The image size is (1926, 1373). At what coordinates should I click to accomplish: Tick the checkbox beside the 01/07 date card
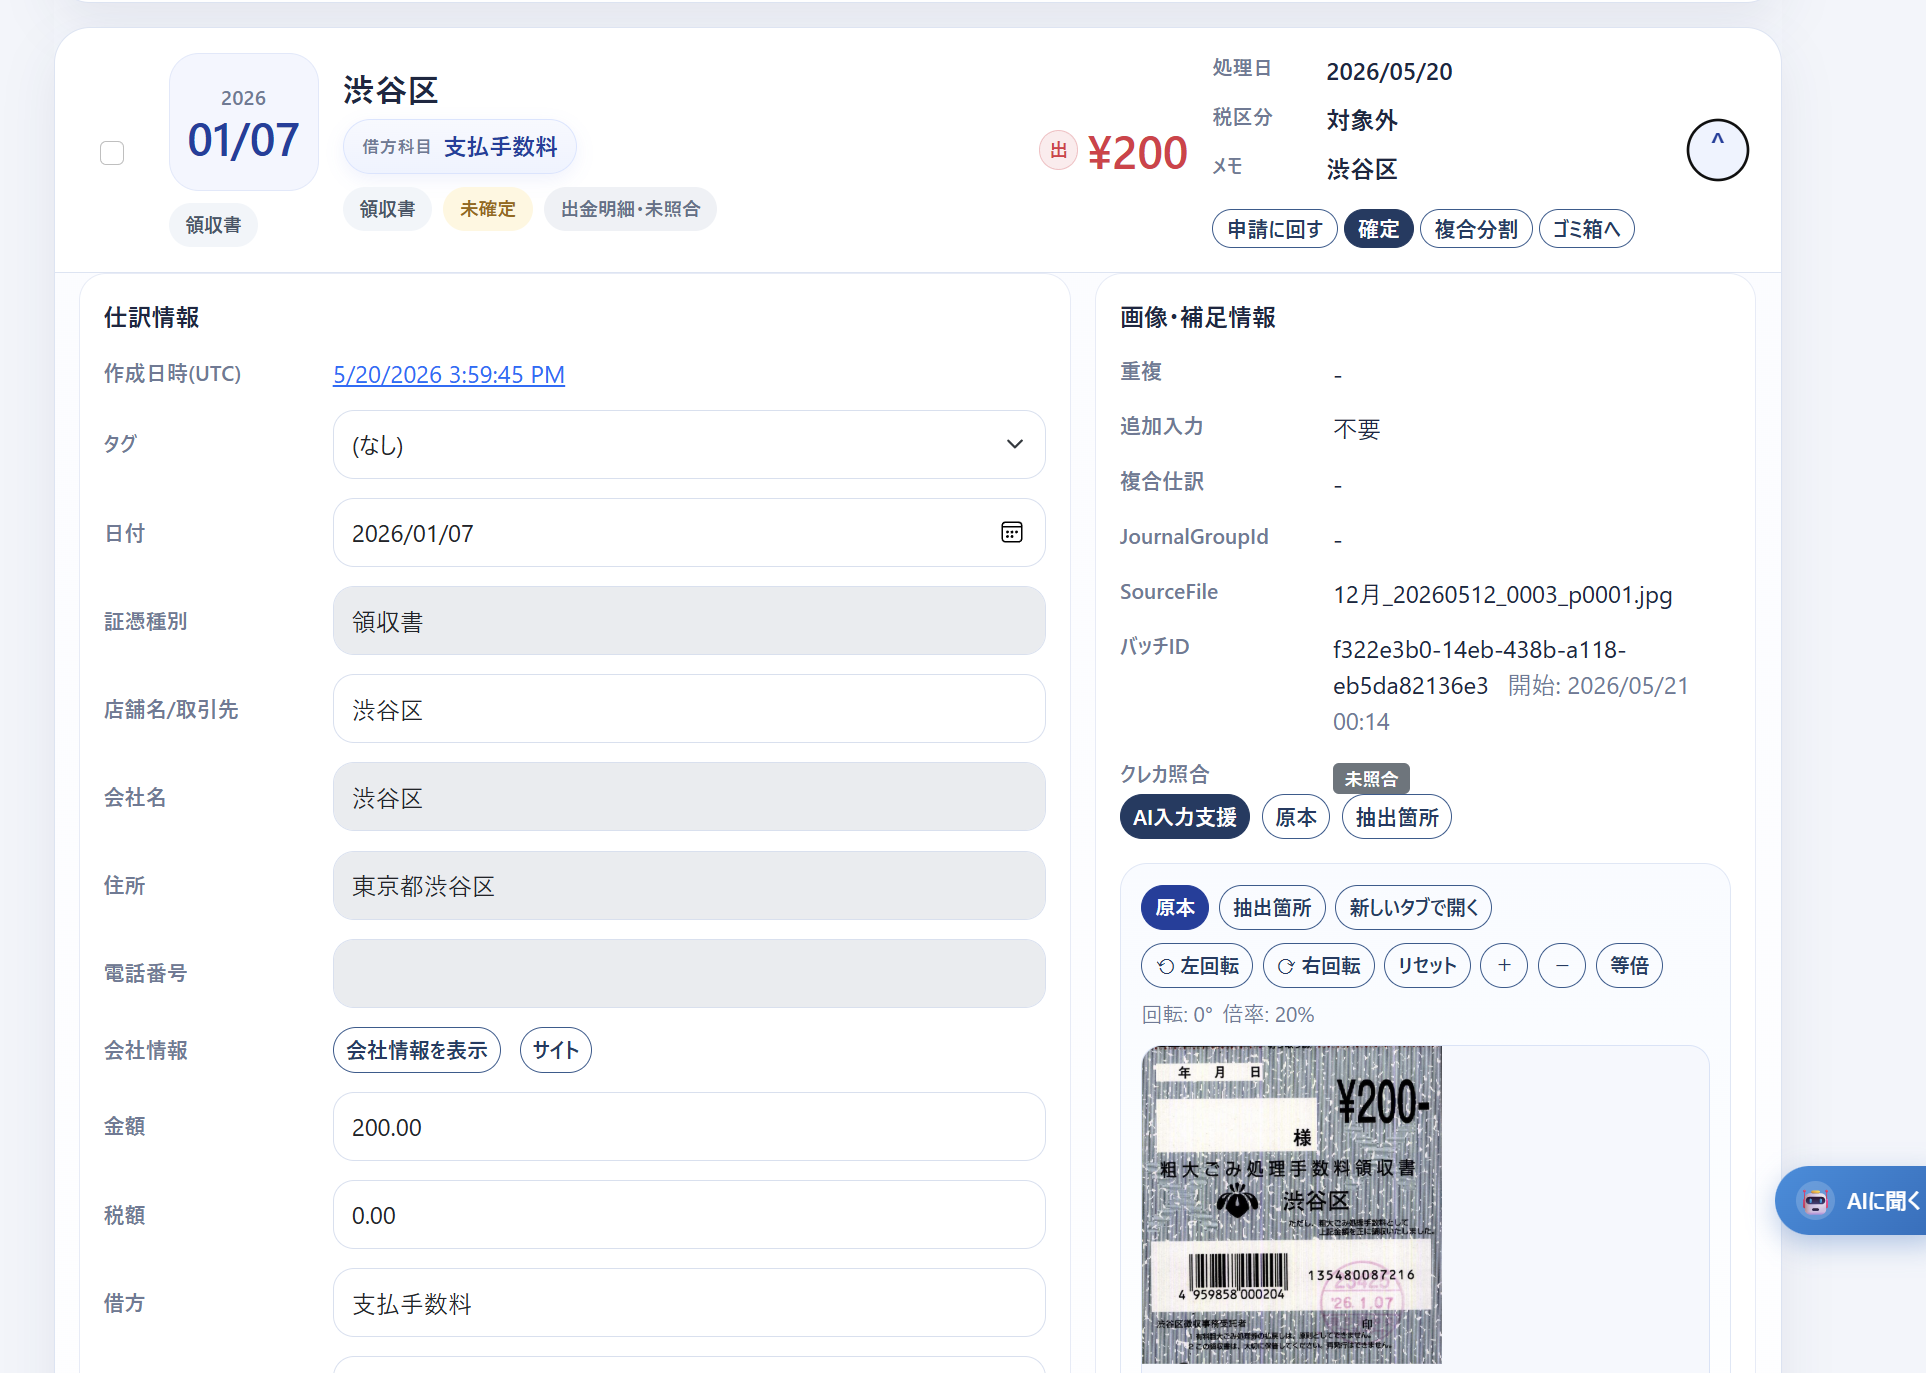(112, 153)
